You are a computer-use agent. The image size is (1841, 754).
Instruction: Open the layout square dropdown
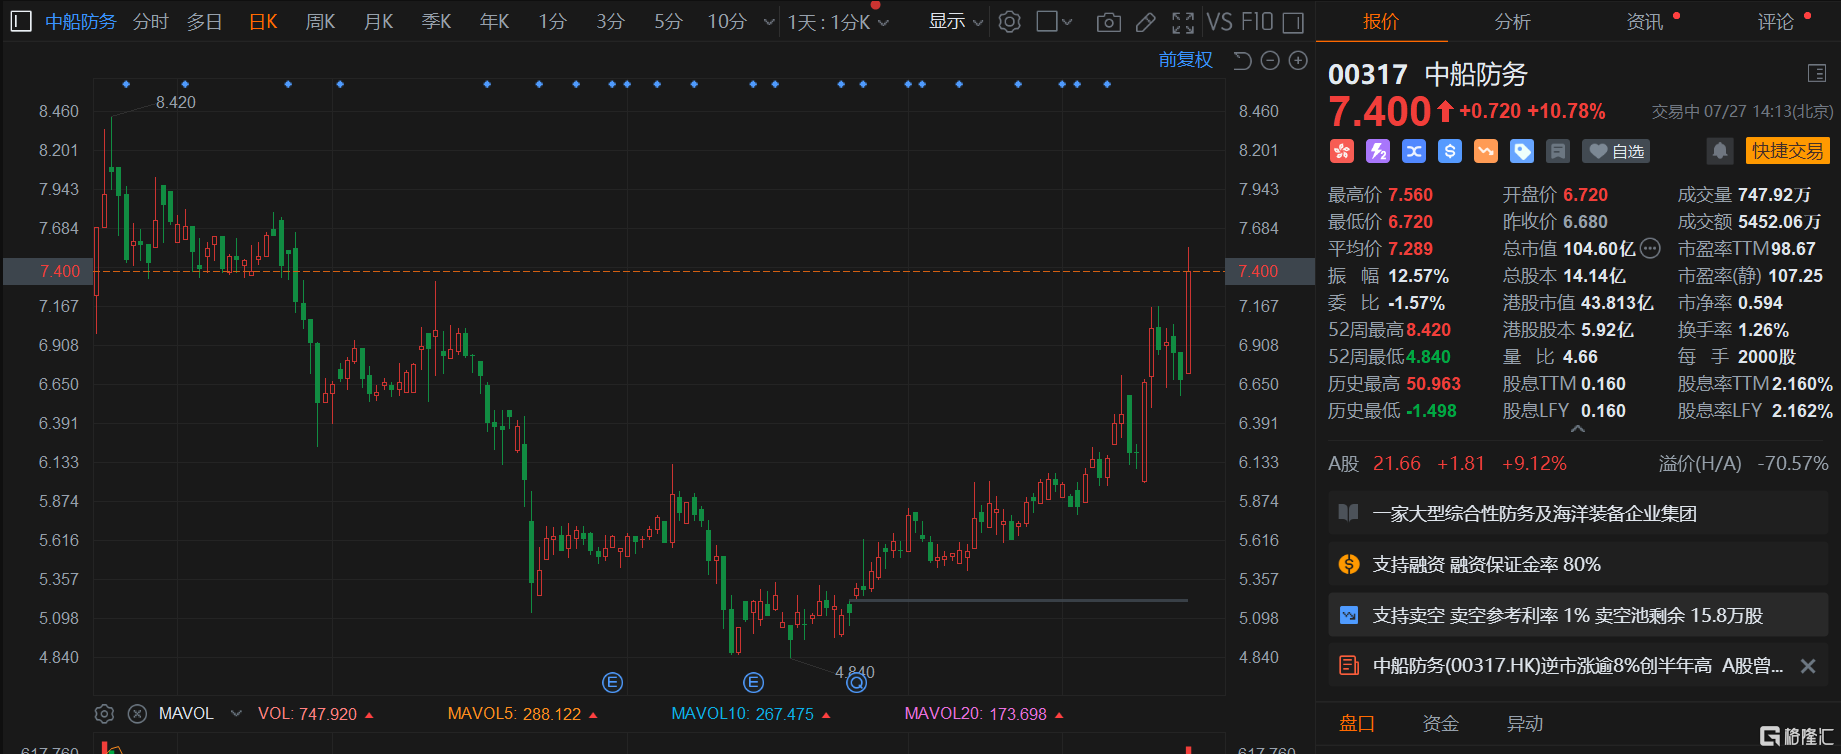(1054, 21)
